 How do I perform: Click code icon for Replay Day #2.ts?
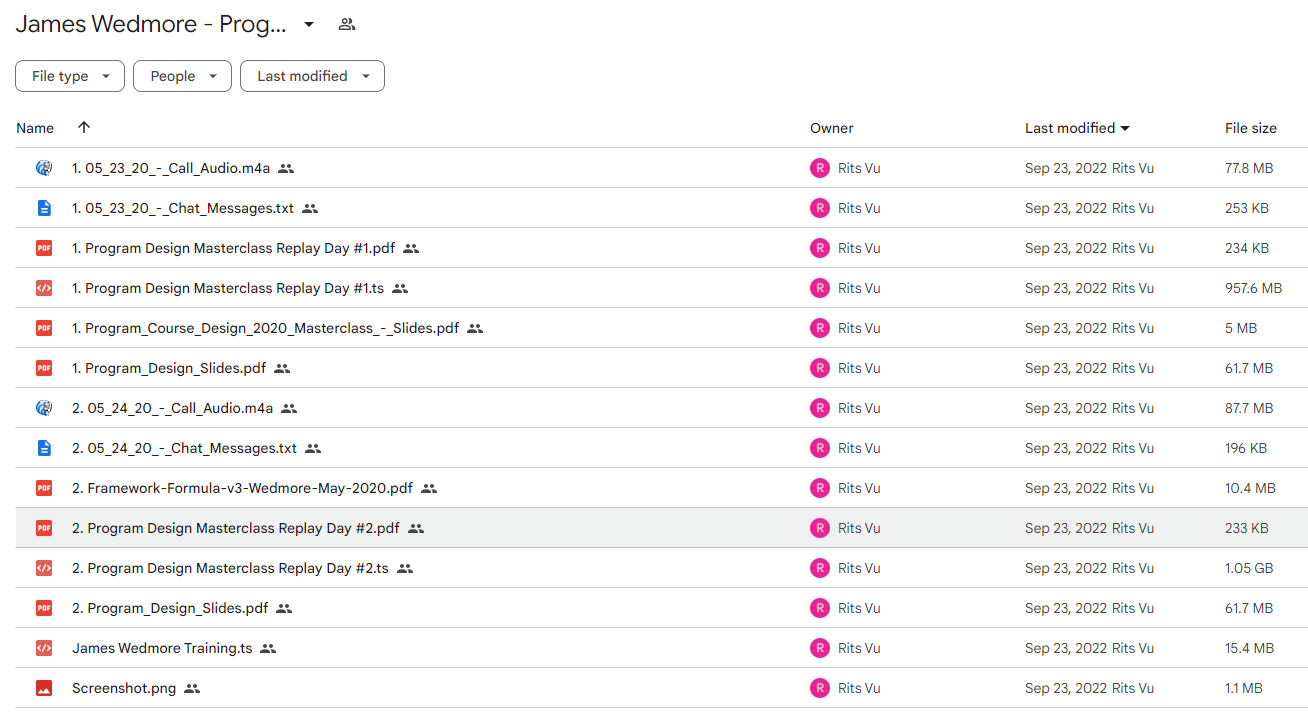point(44,568)
